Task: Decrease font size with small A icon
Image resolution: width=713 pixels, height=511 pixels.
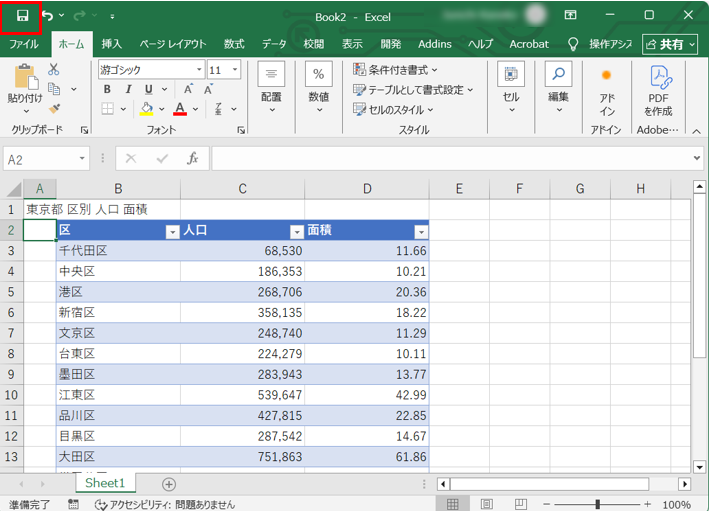Action: 208,89
